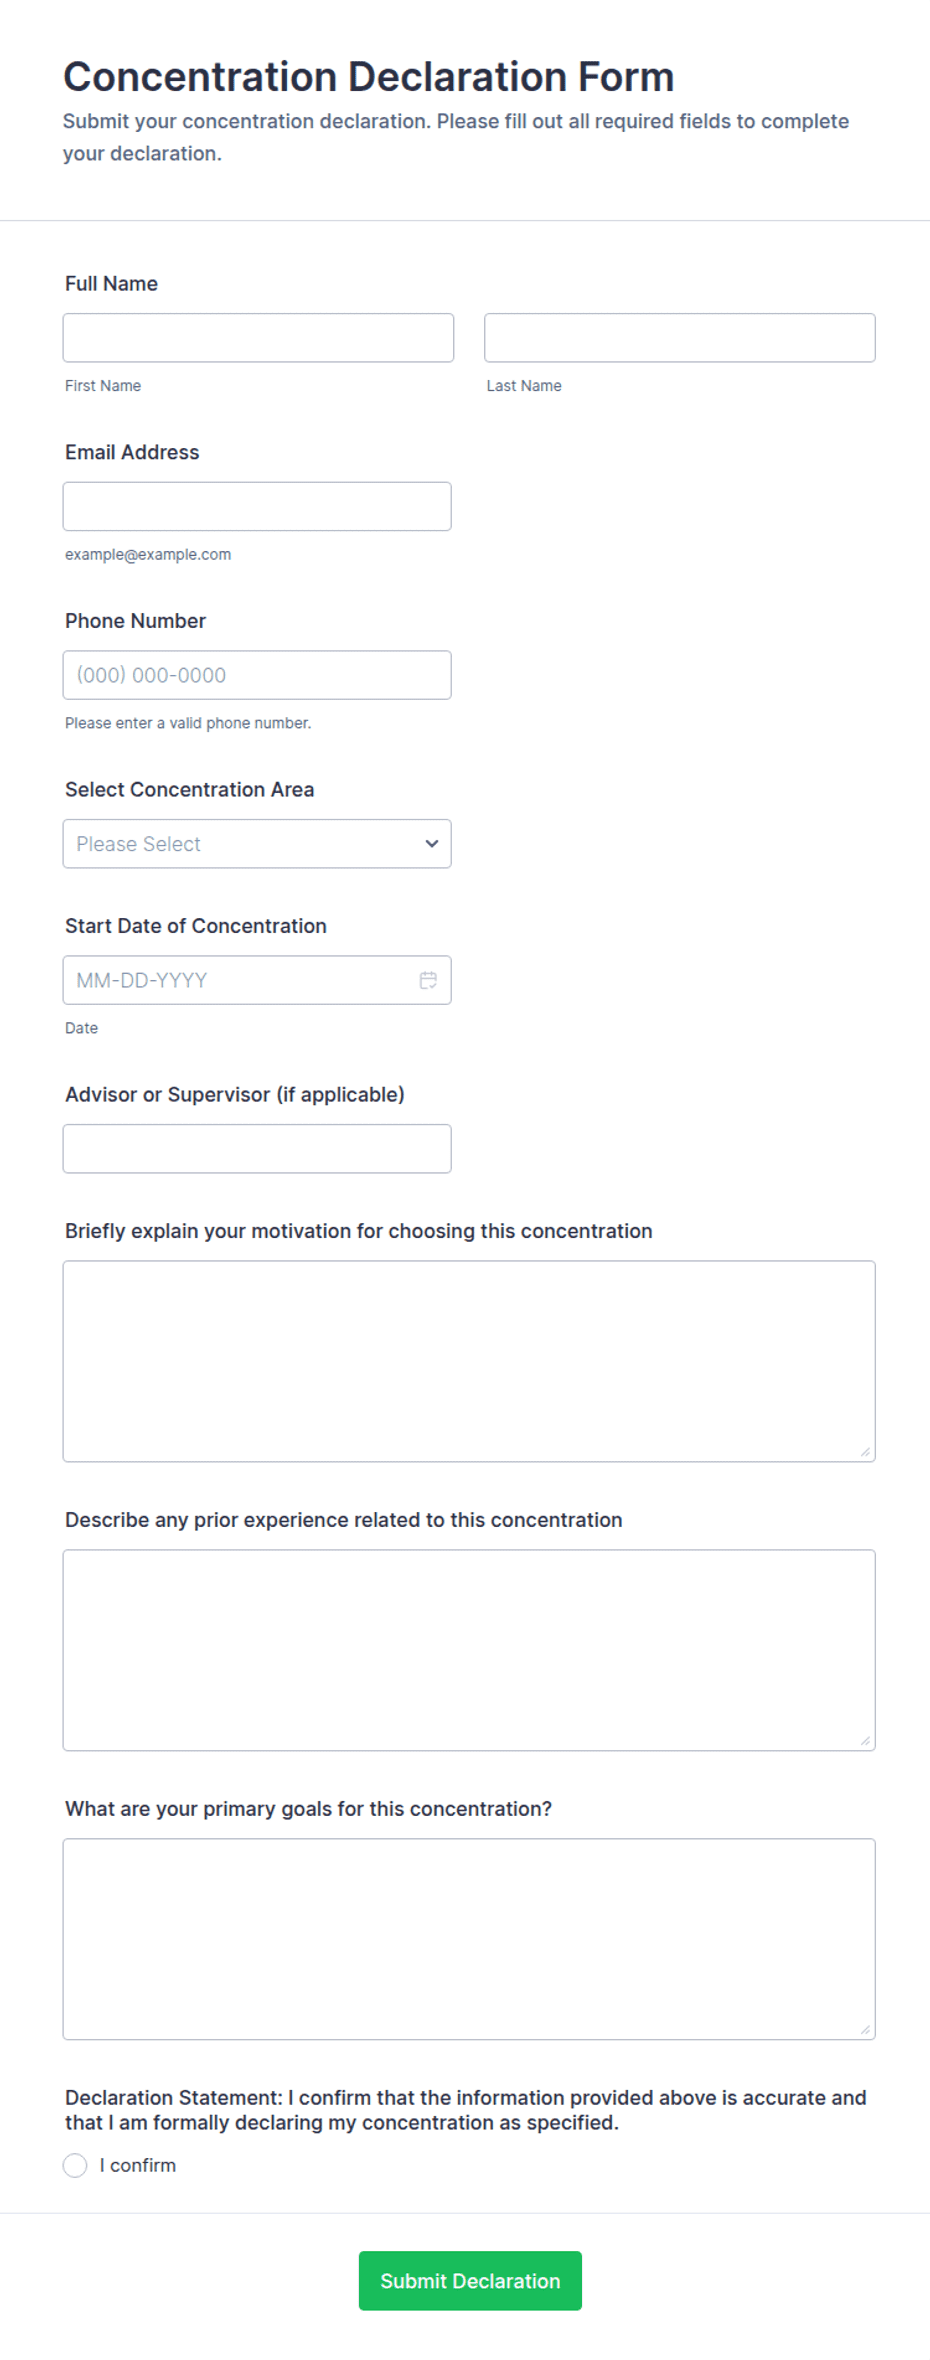Click the Advisor or Supervisor input field

point(257,1149)
